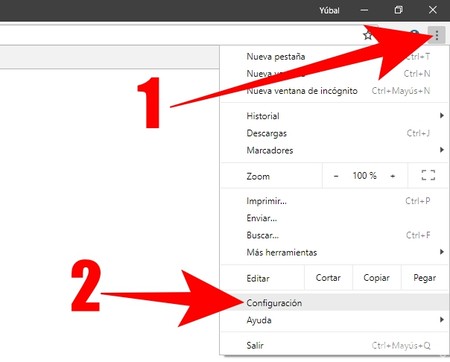
Task: Expand the Marcadores submenu arrow
Action: coord(442,150)
